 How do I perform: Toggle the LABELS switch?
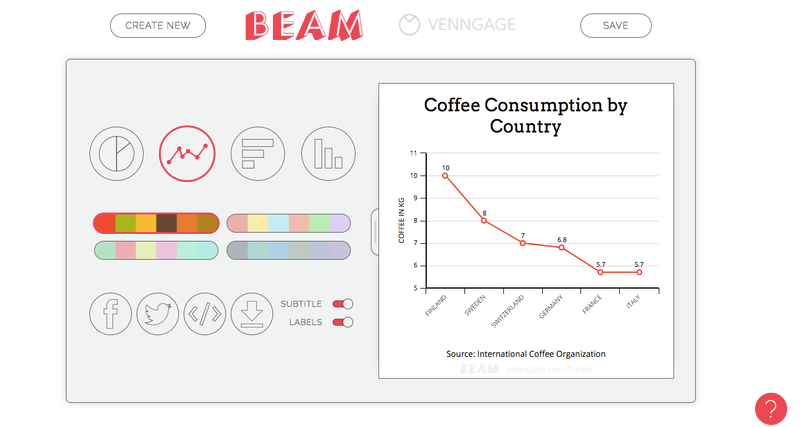(x=343, y=322)
